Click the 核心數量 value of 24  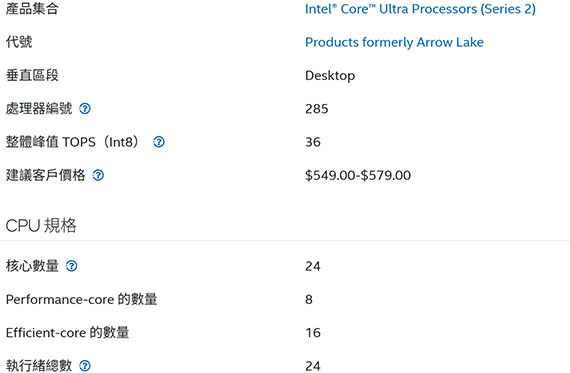pos(313,266)
